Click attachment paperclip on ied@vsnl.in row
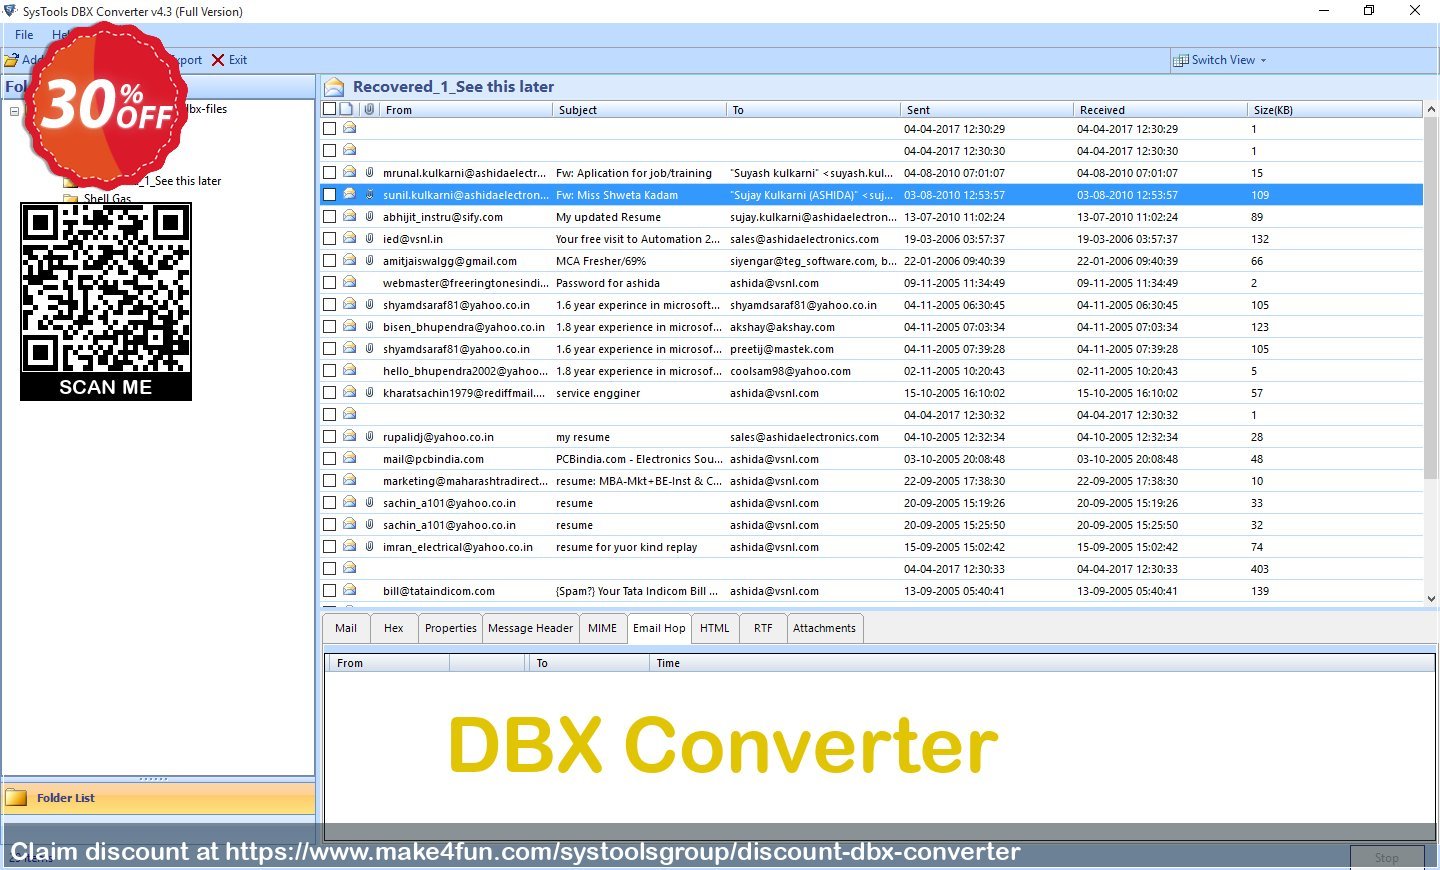The image size is (1440, 870). (x=369, y=238)
